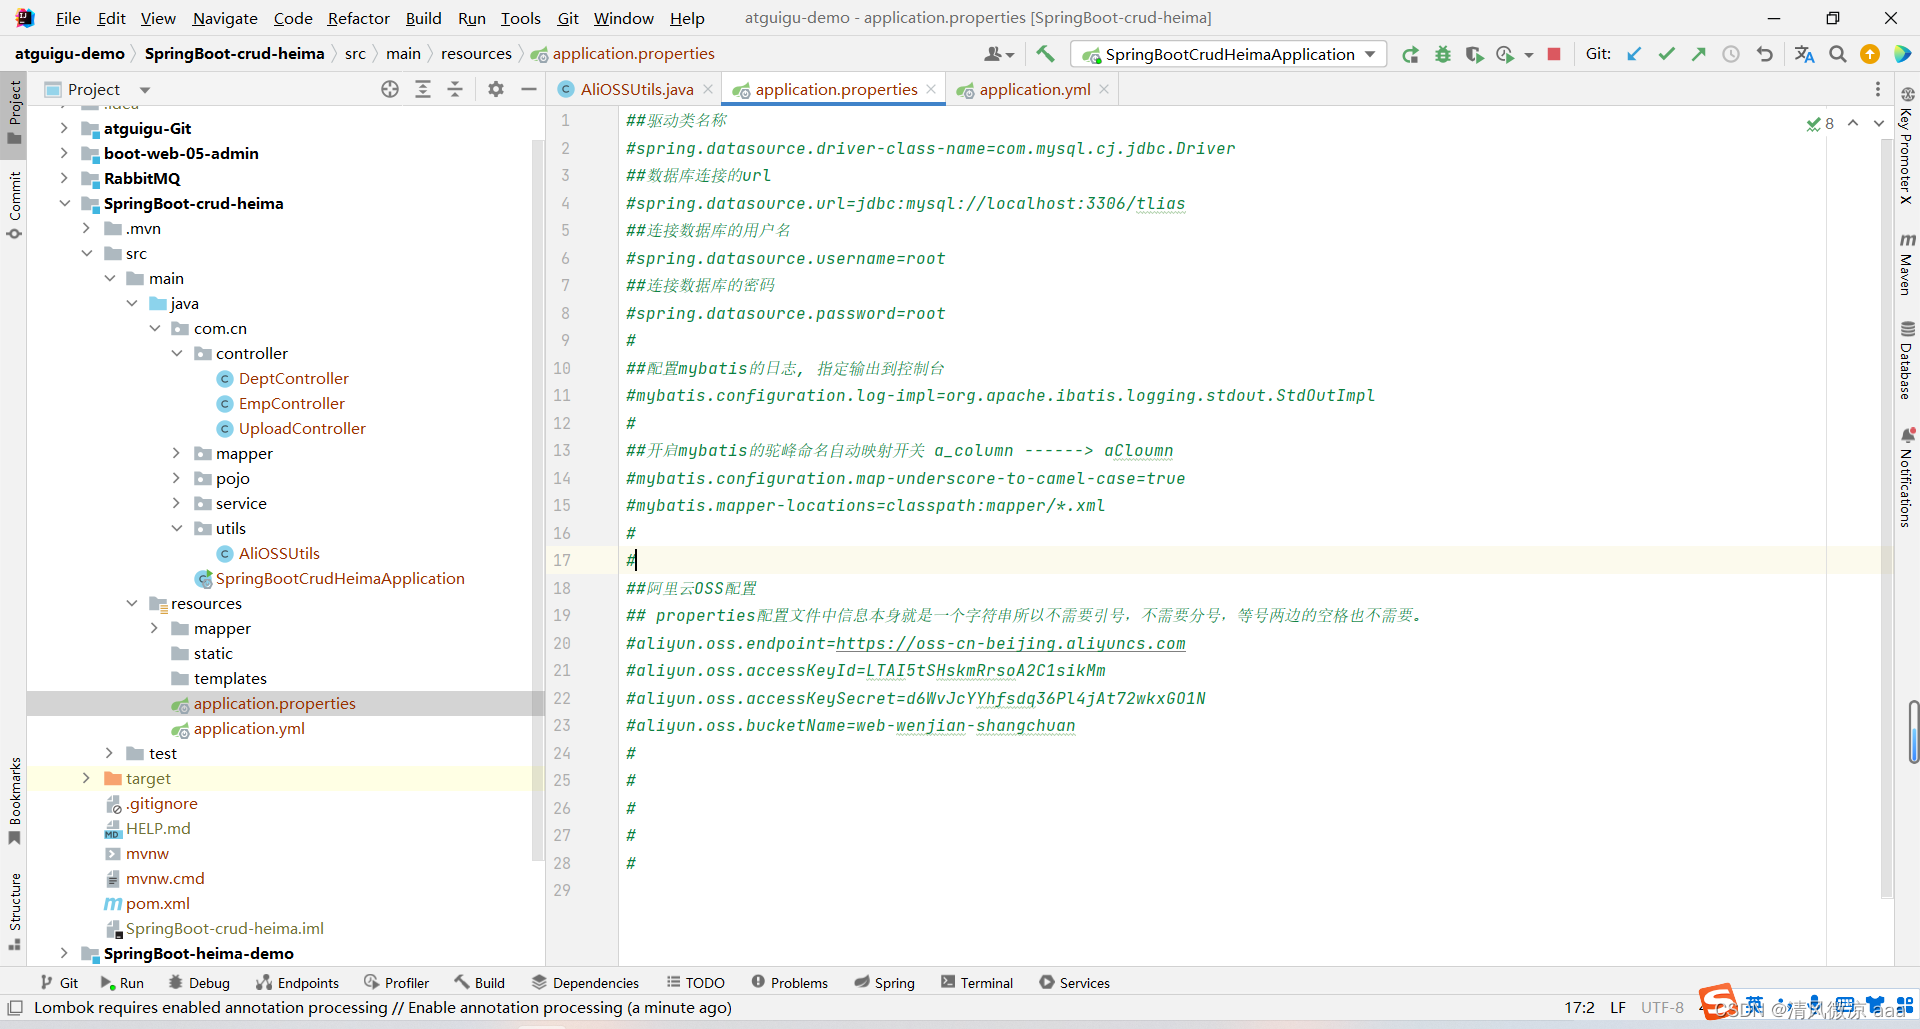Expand the mapper package under com.cn
Screen dimensions: 1920x1029
pyautogui.click(x=176, y=453)
